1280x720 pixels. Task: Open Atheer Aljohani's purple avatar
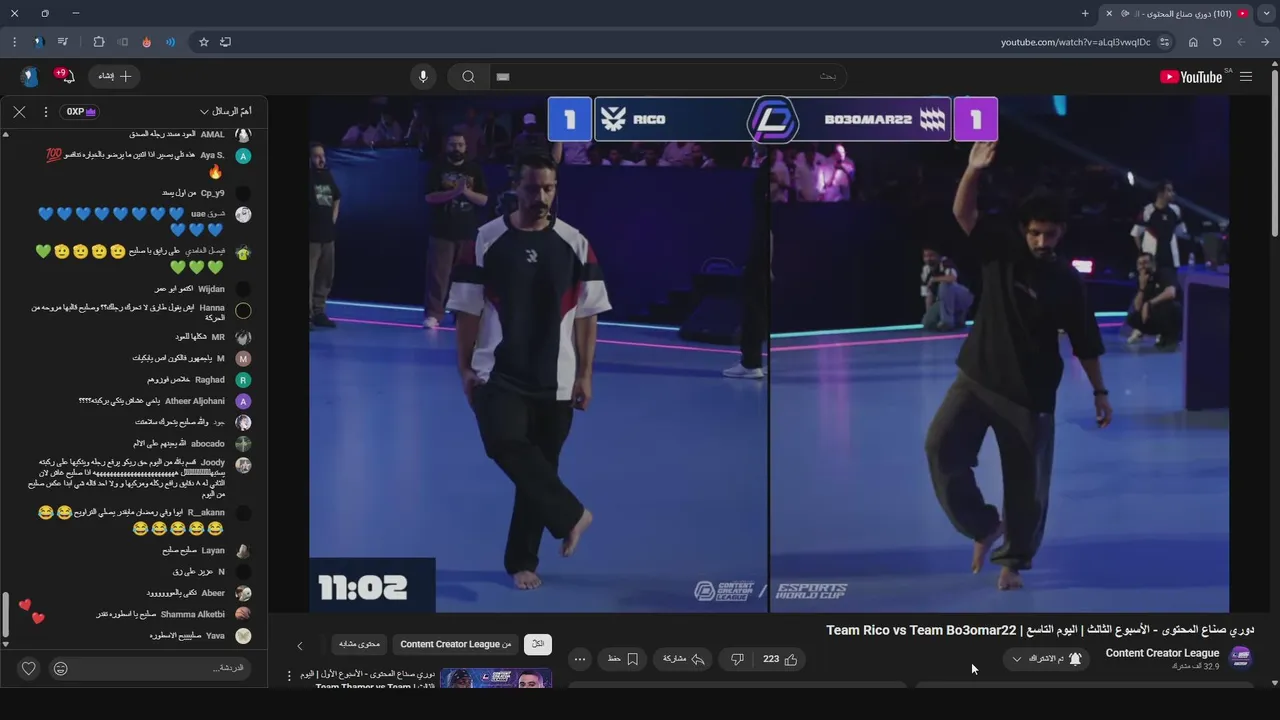tap(243, 401)
